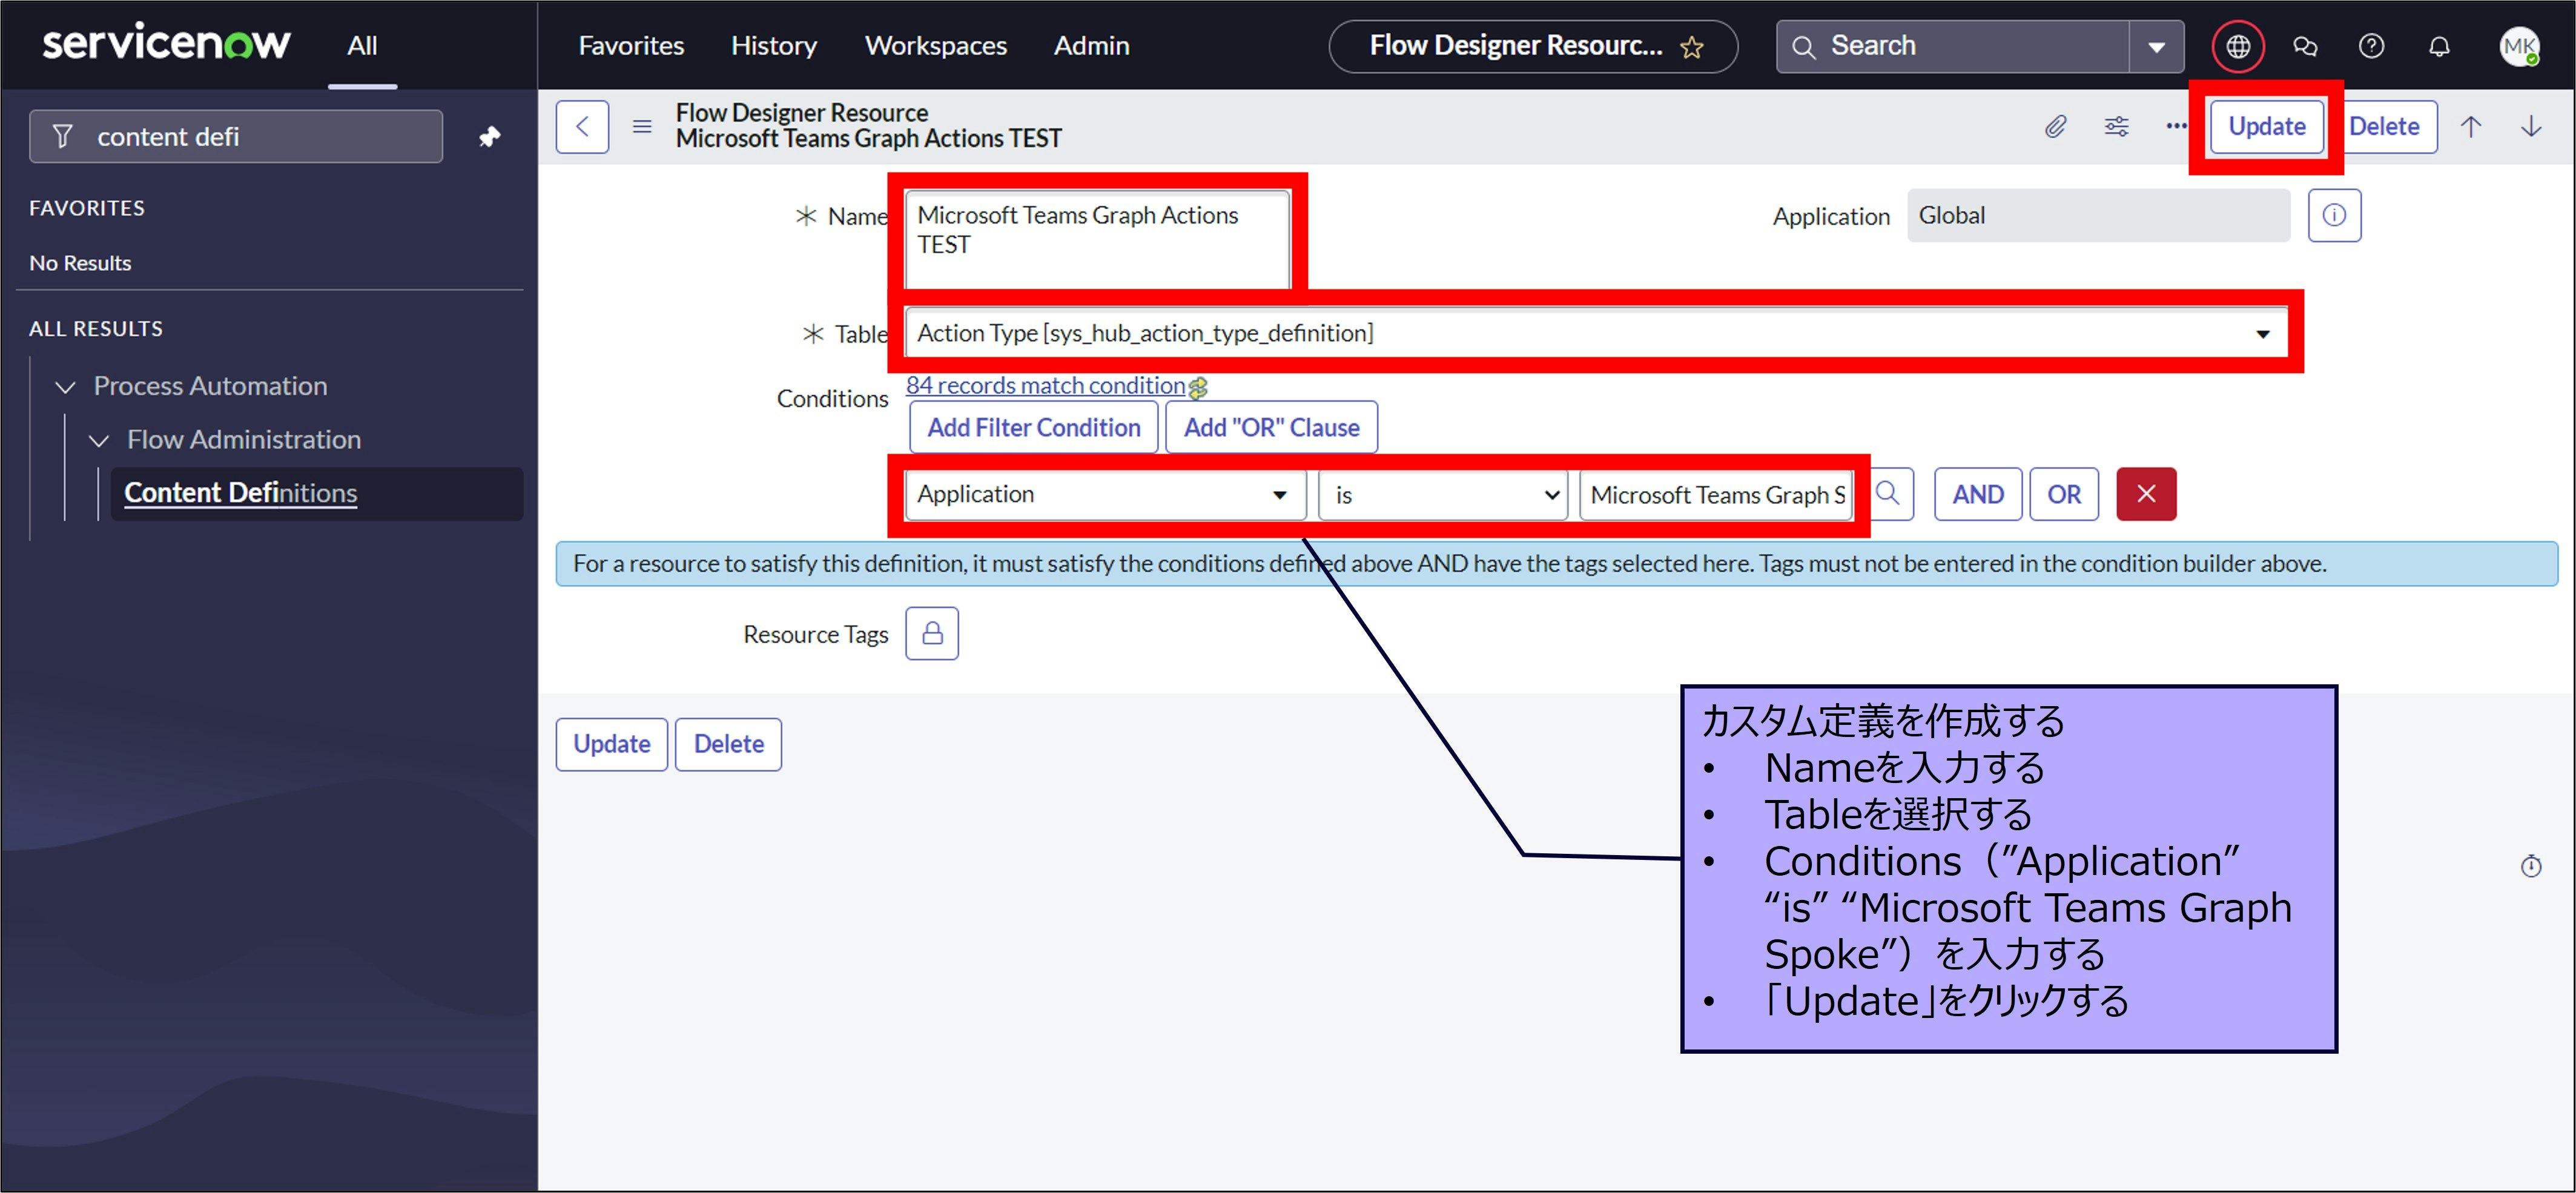Screen dimensions: 2576x1193
Task: Pin the navigation menu with pin icon
Action: [x=489, y=136]
